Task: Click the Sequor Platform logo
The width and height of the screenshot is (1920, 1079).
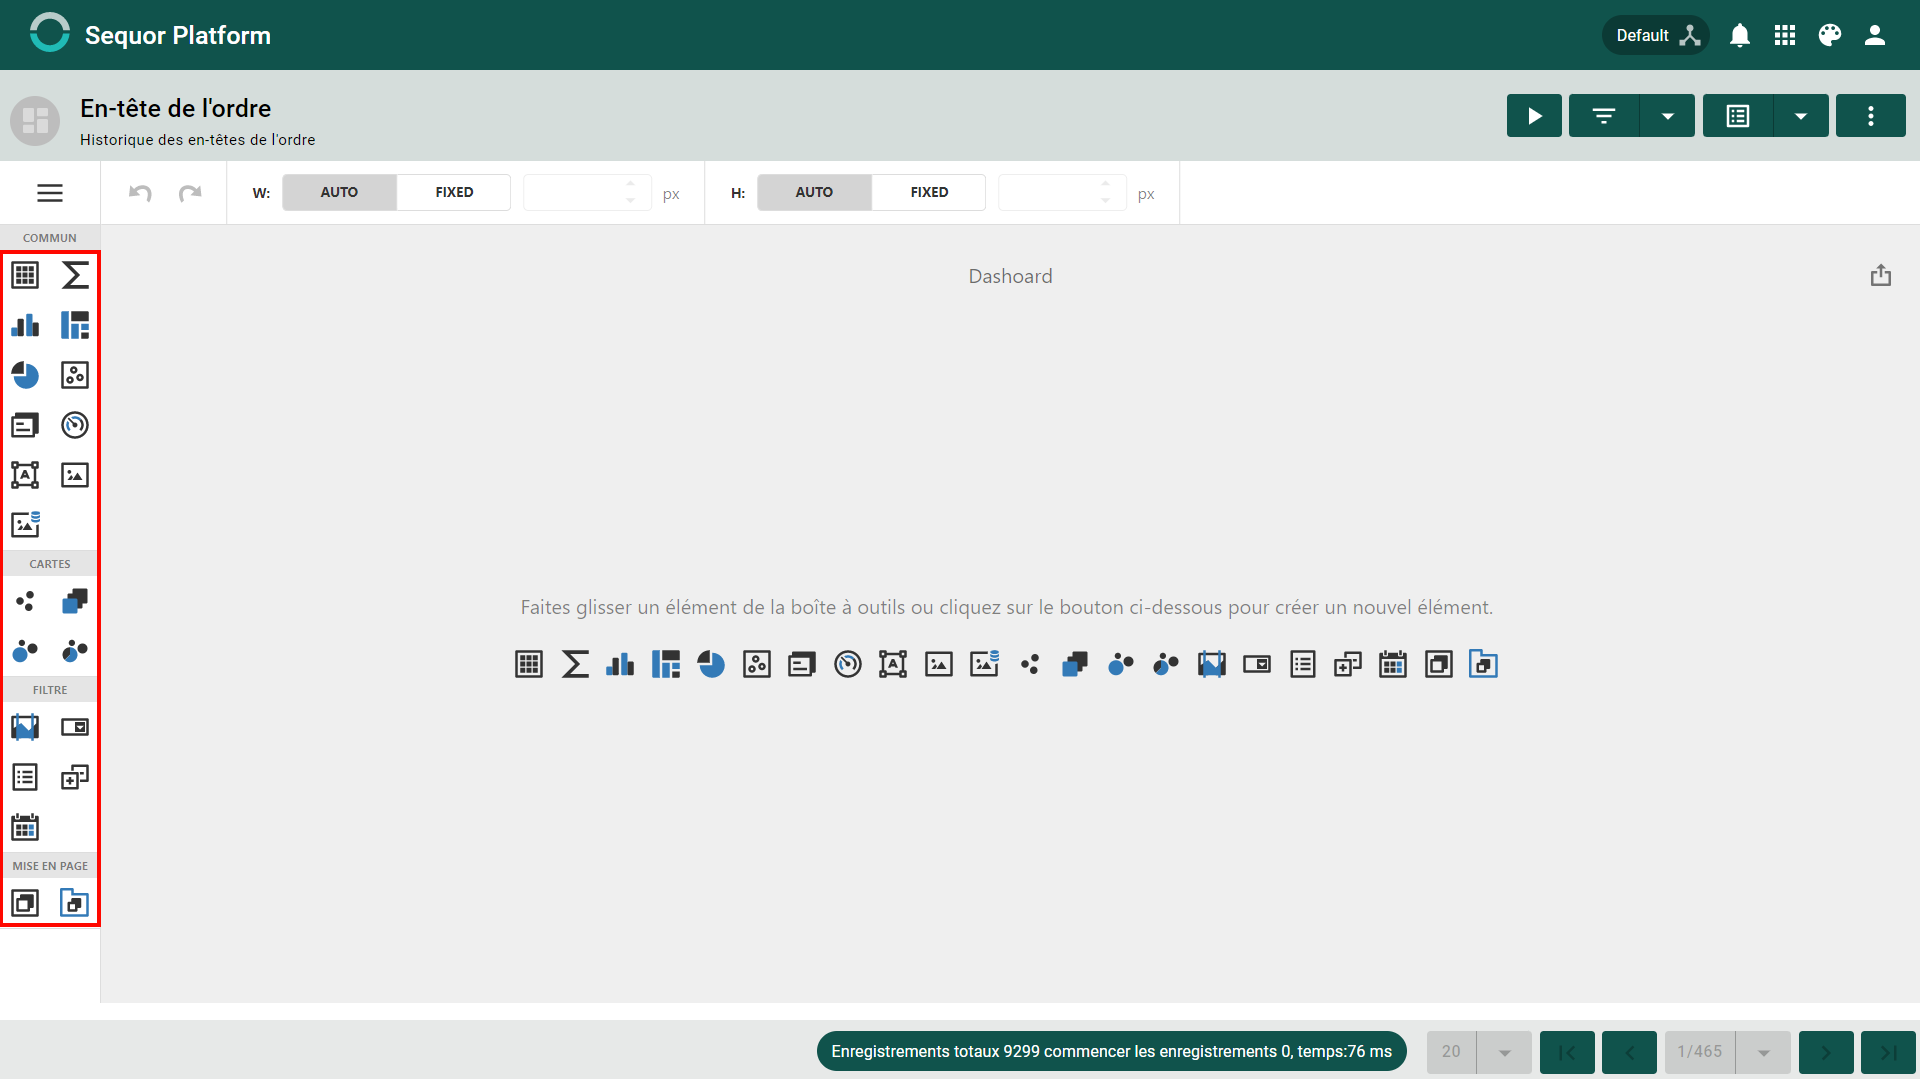Action: (x=49, y=33)
